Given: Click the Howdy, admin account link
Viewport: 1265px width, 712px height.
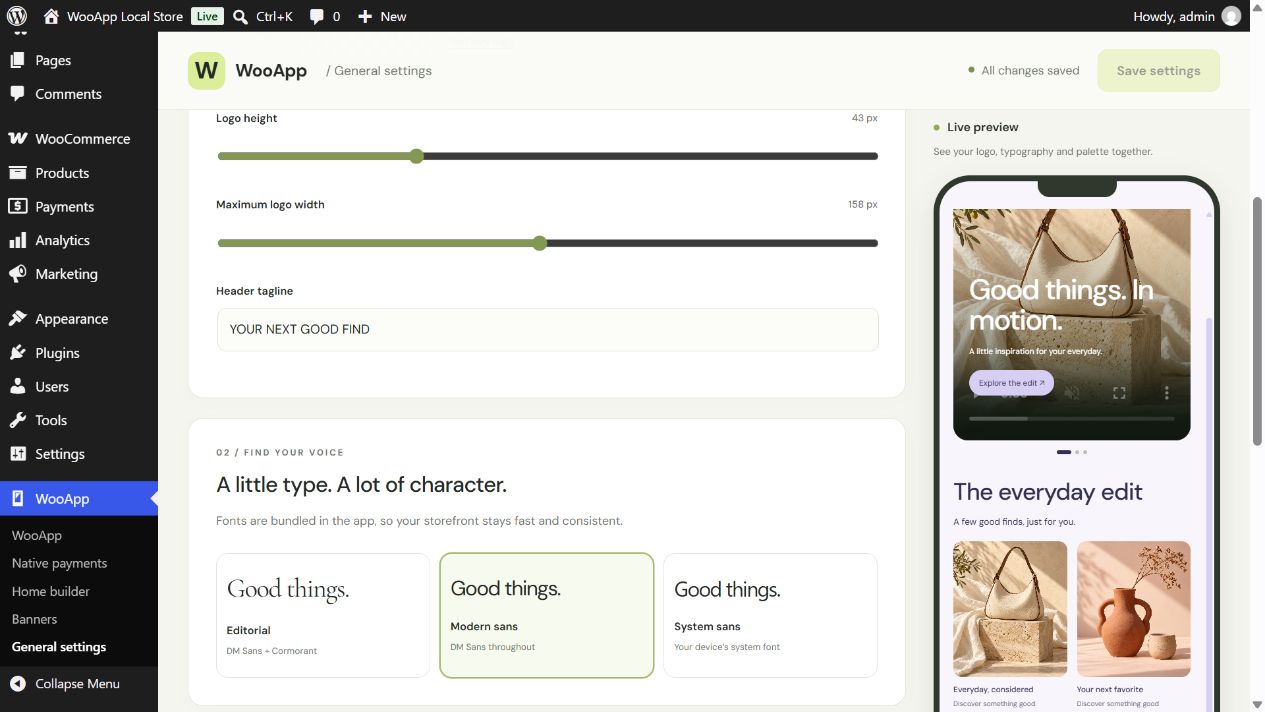Looking at the screenshot, I should click(1174, 16).
